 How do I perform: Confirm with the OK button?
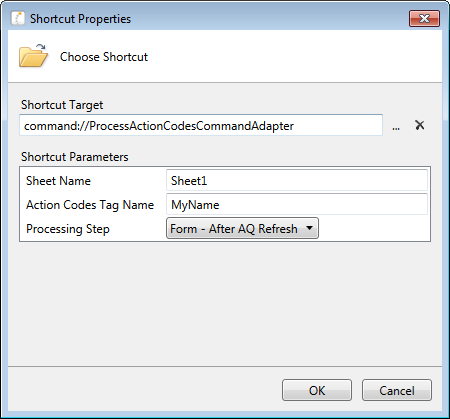tap(317, 390)
